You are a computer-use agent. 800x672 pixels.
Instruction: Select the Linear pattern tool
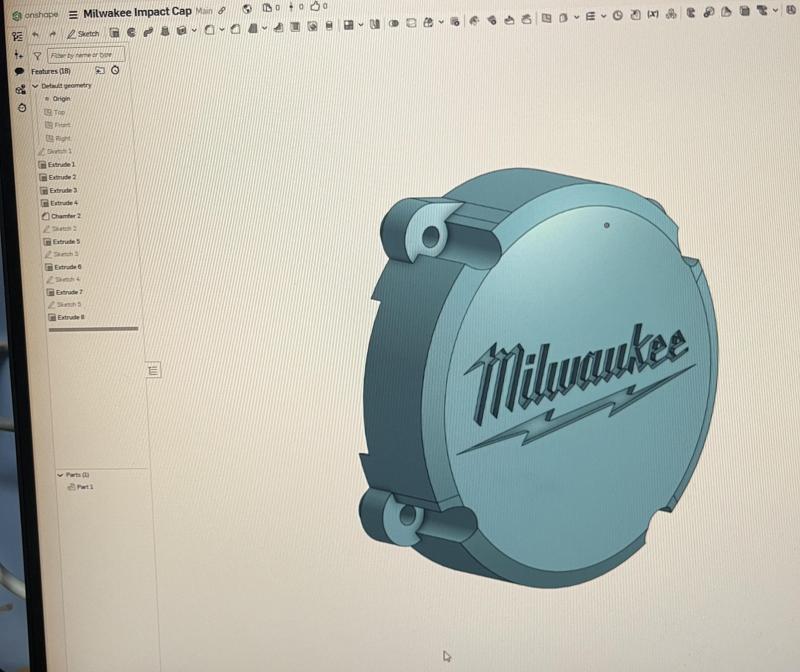point(348,25)
